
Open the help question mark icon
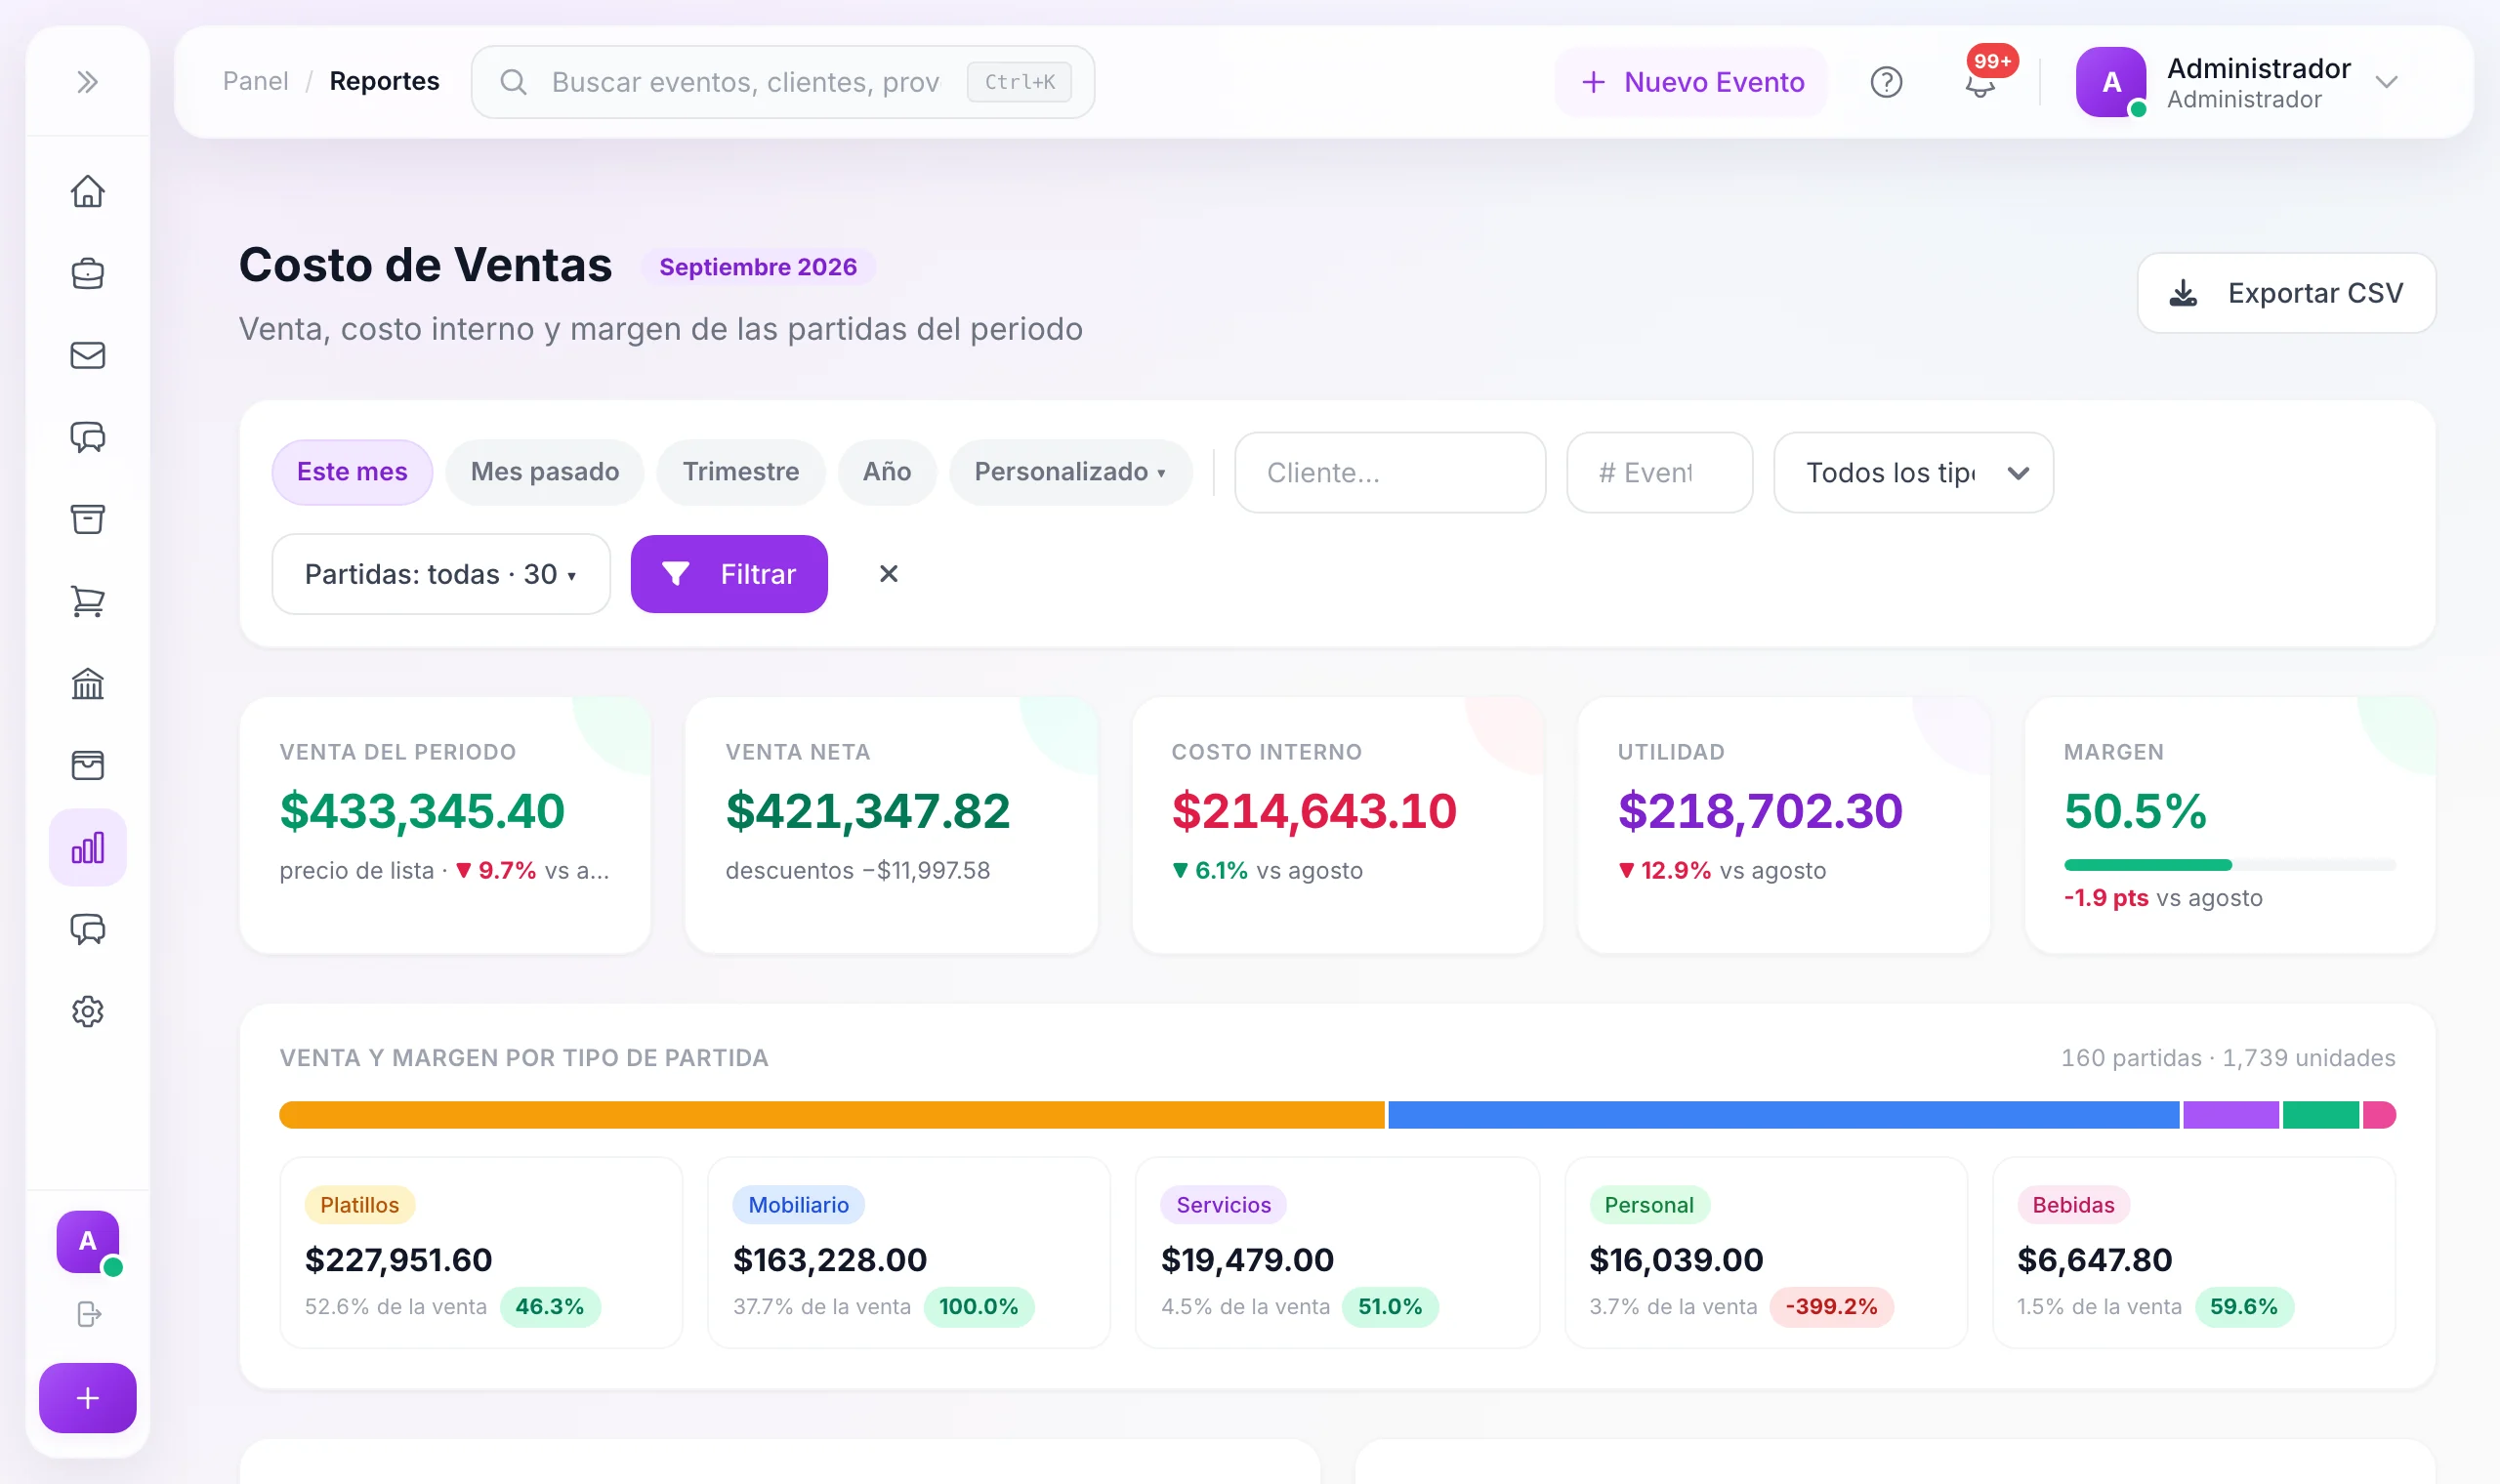point(1886,82)
